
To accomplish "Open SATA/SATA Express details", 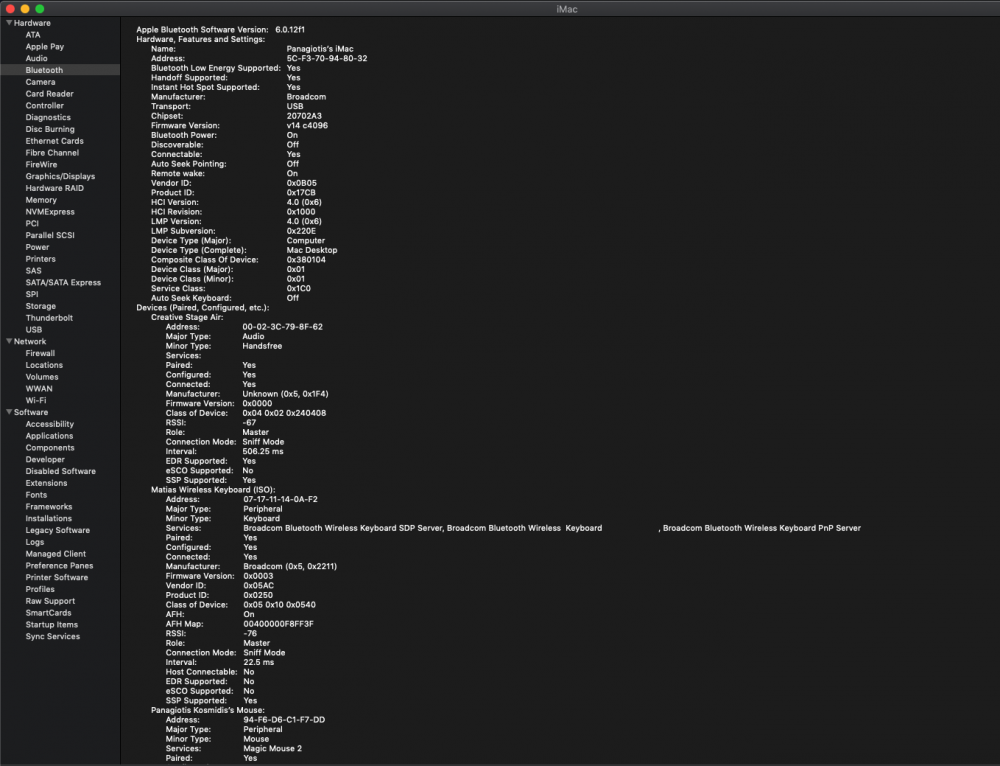I will pos(63,283).
